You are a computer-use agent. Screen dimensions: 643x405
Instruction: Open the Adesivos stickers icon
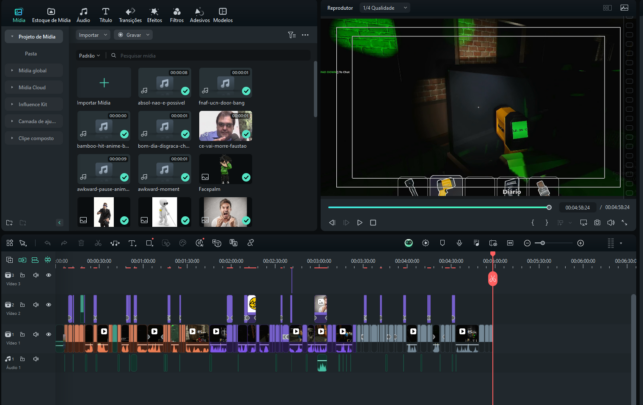point(200,13)
